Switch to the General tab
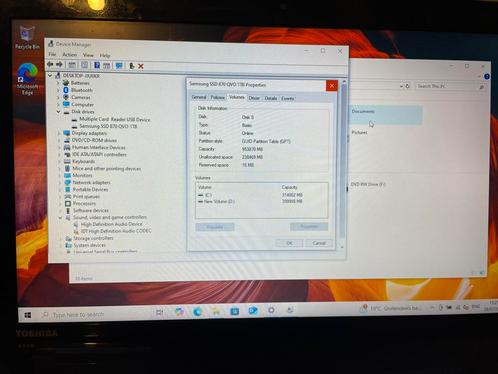Viewport: 498px width, 374px height. click(199, 97)
